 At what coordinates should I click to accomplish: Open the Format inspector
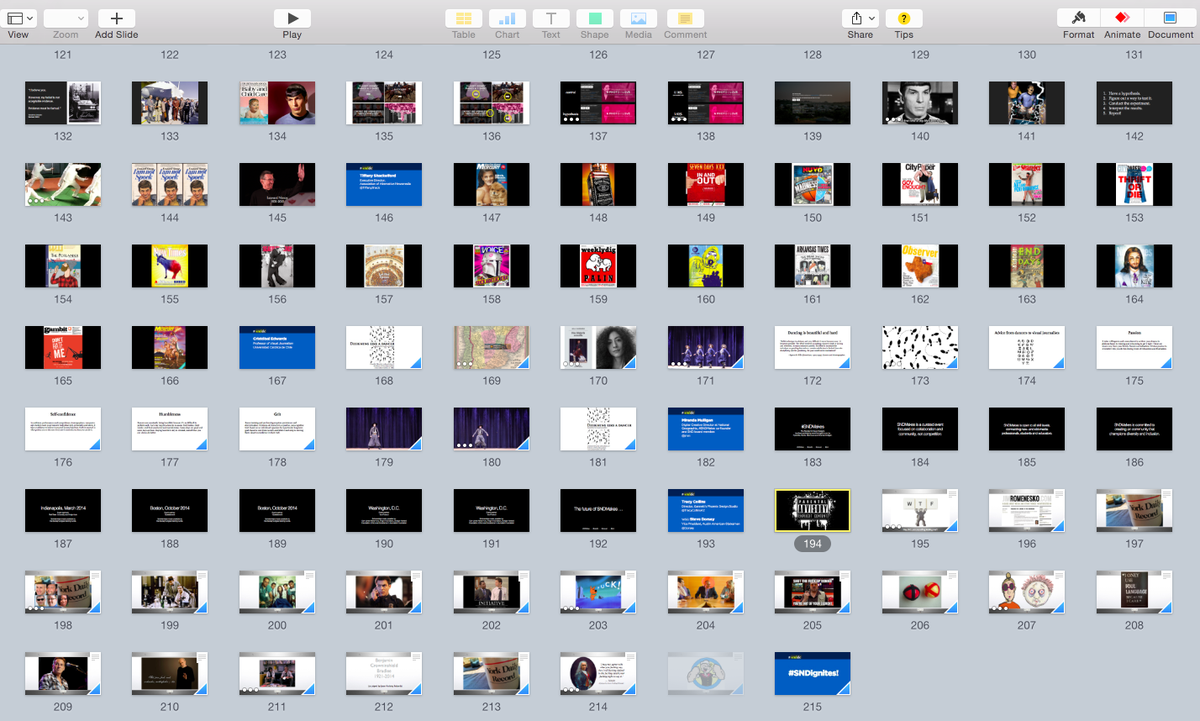click(x=1079, y=18)
